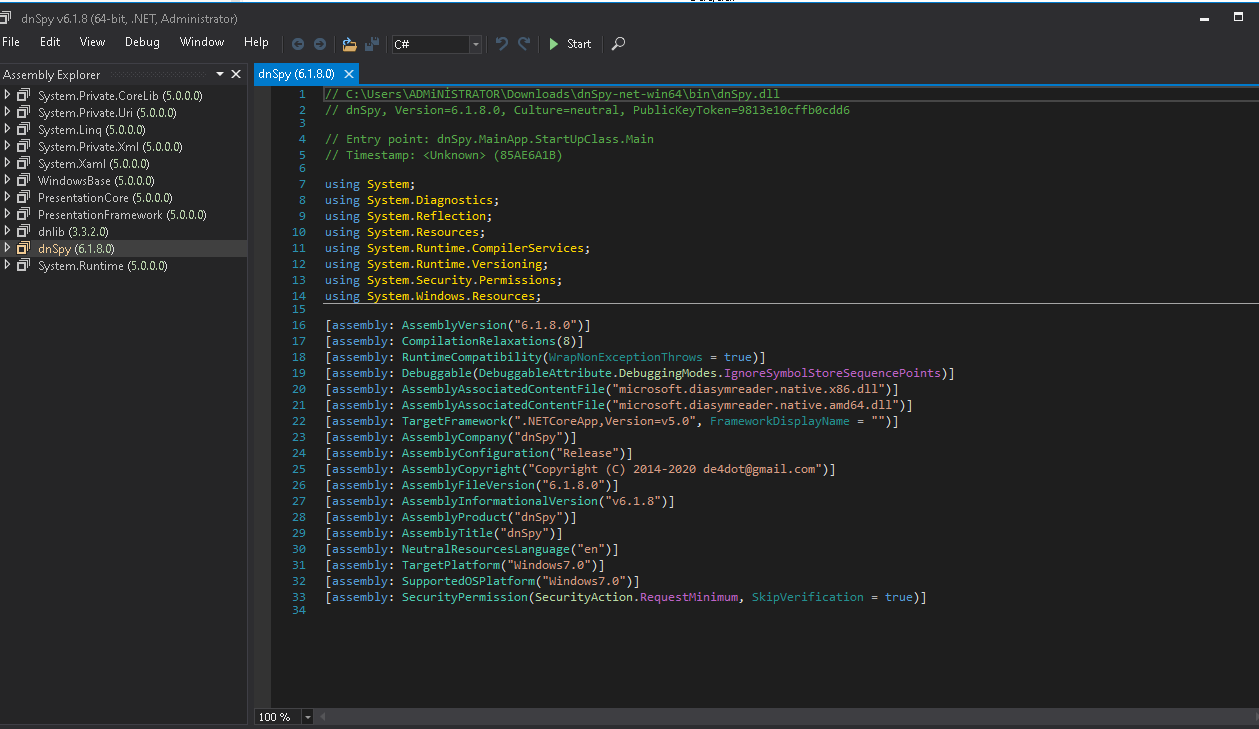Screen dimensions: 1259x729
Task: Open the Window menu
Action: coord(202,42)
